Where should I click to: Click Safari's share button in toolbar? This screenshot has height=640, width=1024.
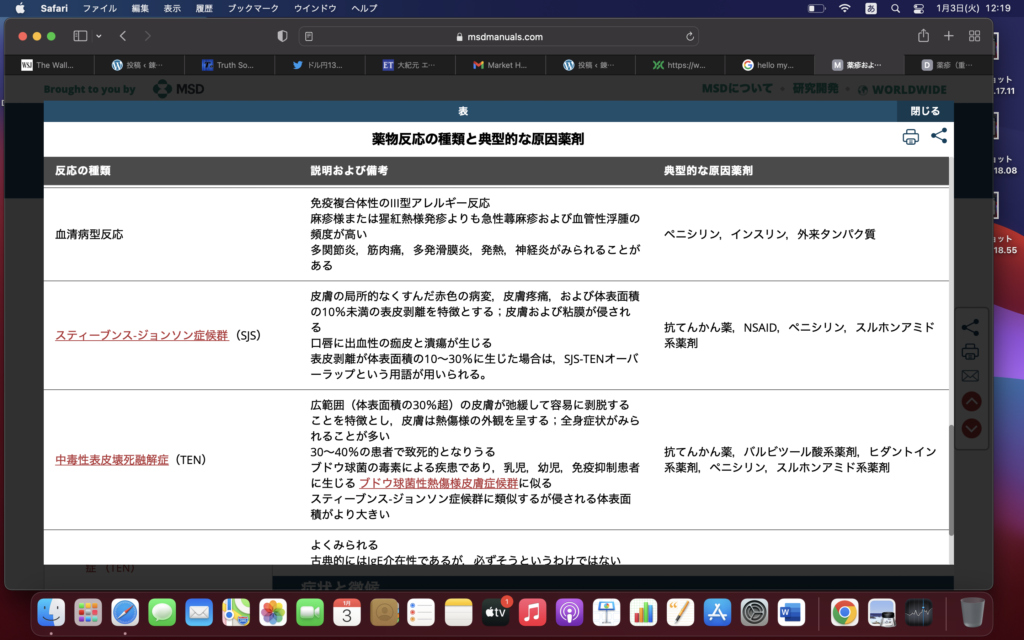[923, 36]
